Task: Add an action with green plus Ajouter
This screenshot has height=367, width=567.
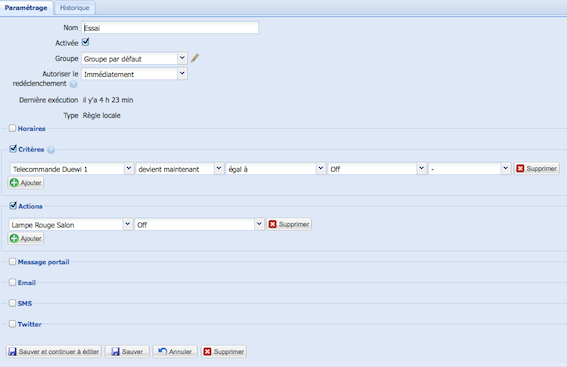Action: 26,238
